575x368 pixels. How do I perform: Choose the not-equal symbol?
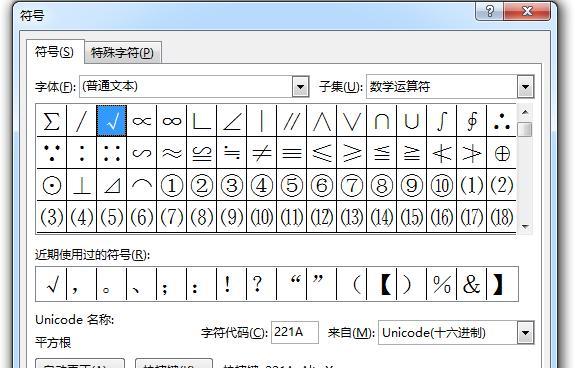pyautogui.click(x=262, y=153)
